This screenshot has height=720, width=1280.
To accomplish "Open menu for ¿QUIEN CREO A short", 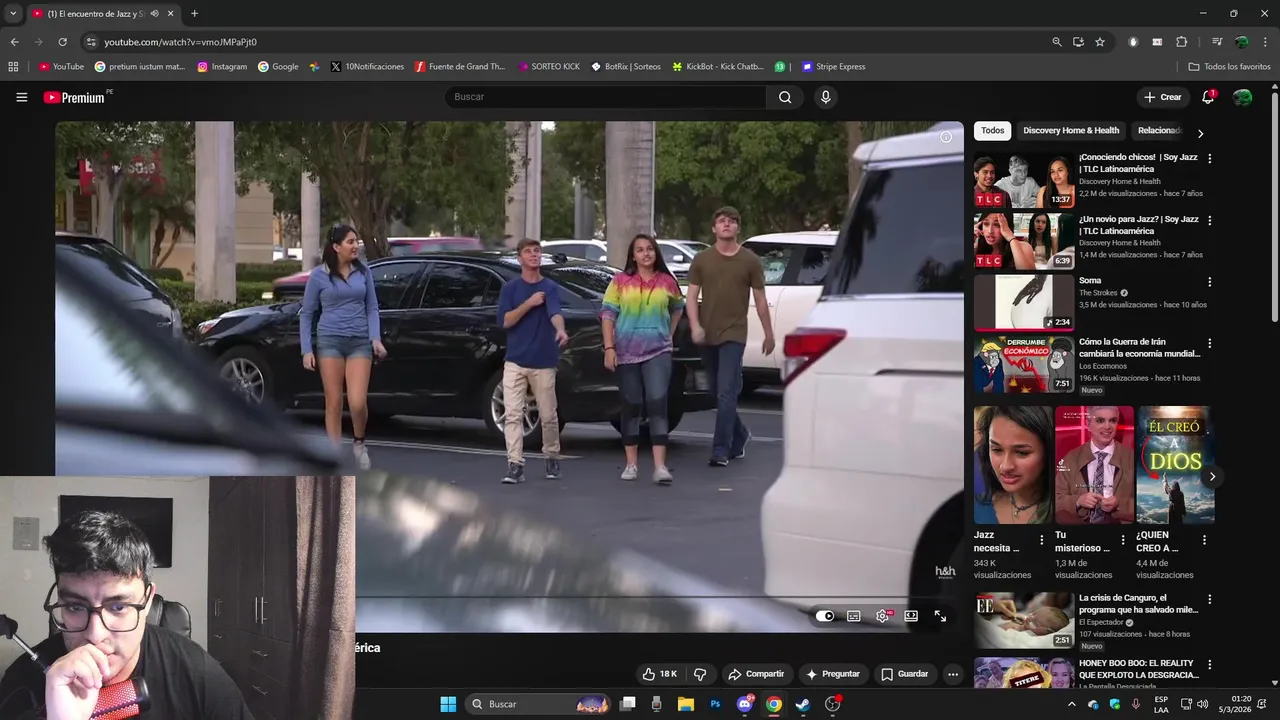I will tap(1204, 540).
